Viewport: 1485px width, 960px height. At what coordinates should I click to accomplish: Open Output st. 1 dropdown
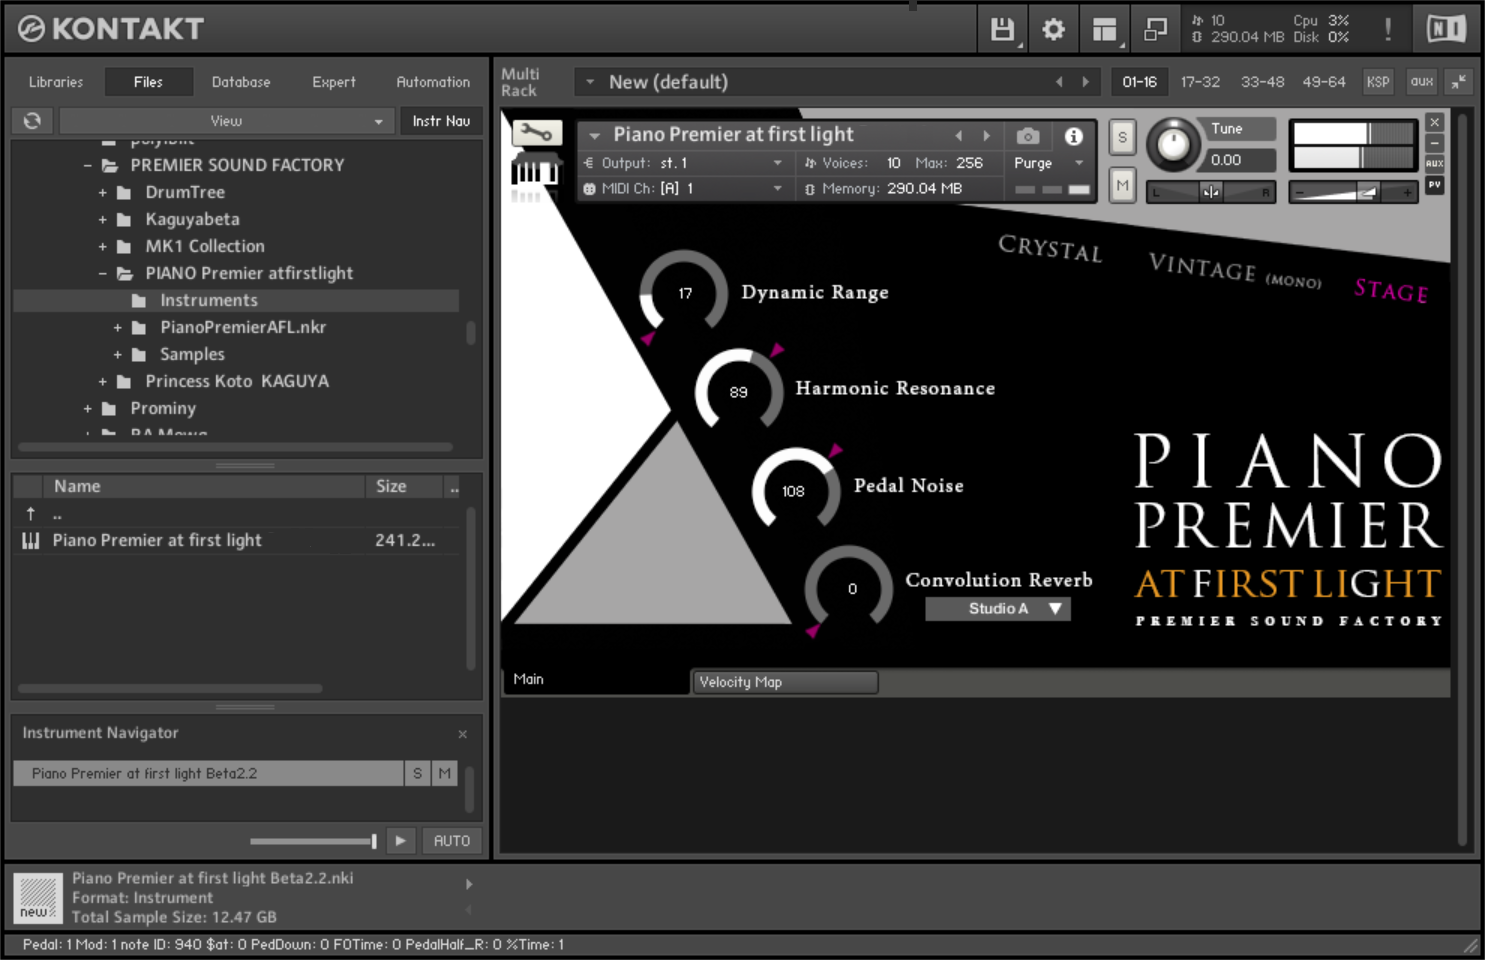click(684, 163)
